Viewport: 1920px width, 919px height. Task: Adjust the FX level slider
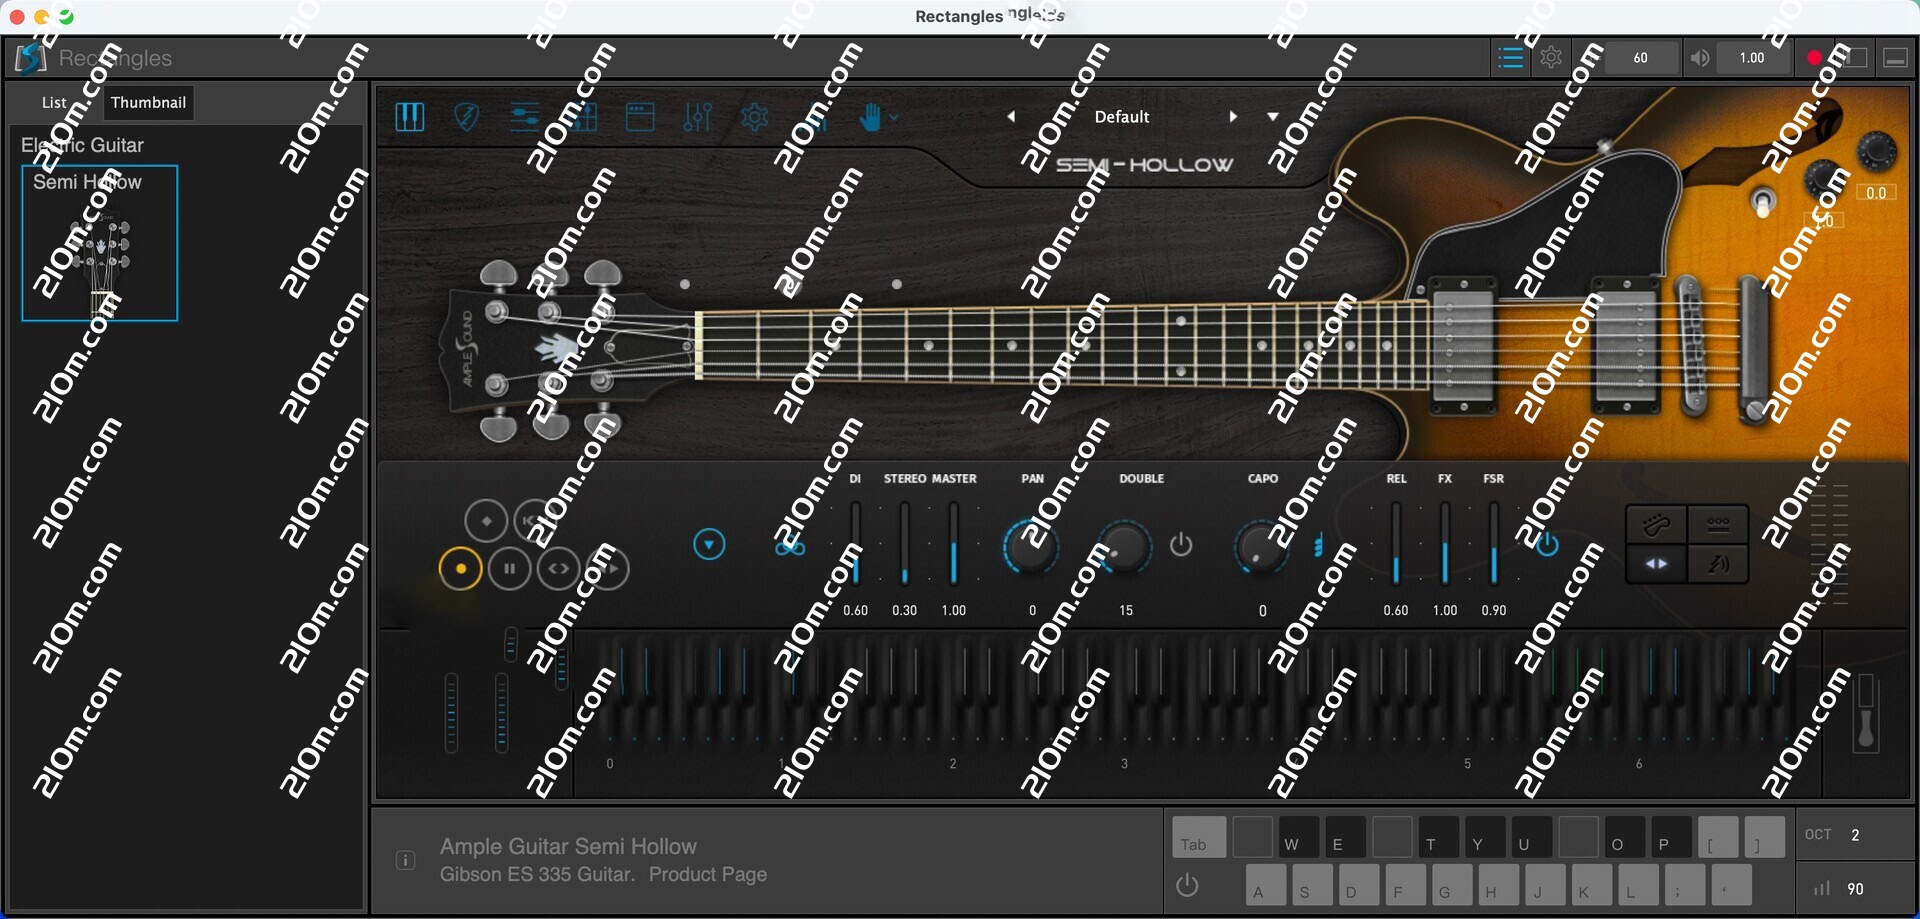click(1445, 543)
